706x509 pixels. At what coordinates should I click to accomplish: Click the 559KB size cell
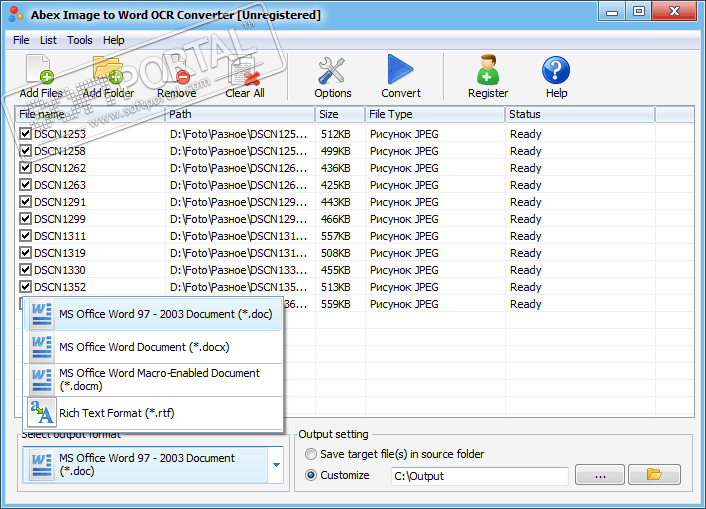[x=335, y=304]
